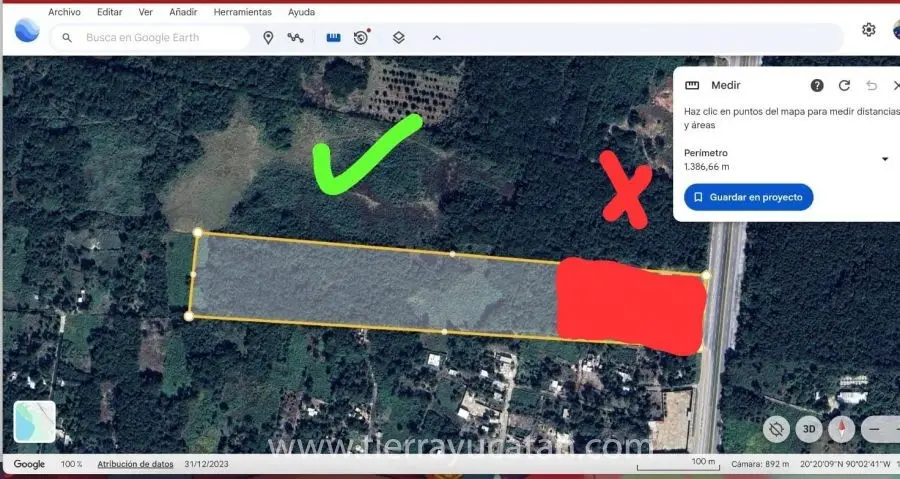Add a placemark with pin icon
Screen dimensions: 900x479
pyautogui.click(x=268, y=38)
